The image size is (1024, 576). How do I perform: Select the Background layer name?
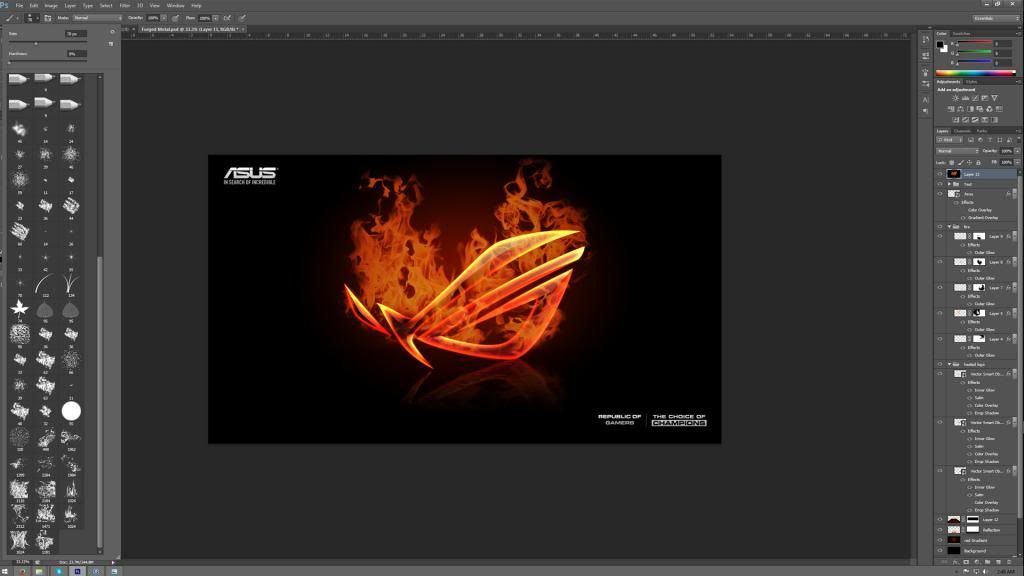tap(974, 551)
